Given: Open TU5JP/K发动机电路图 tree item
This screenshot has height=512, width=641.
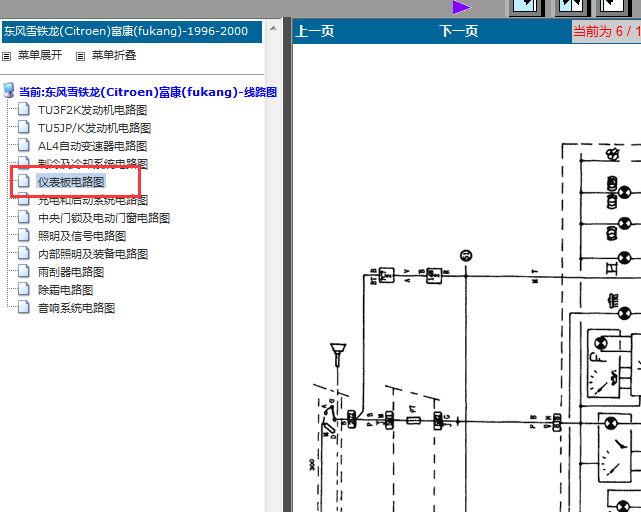Looking at the screenshot, I should click(94, 128).
